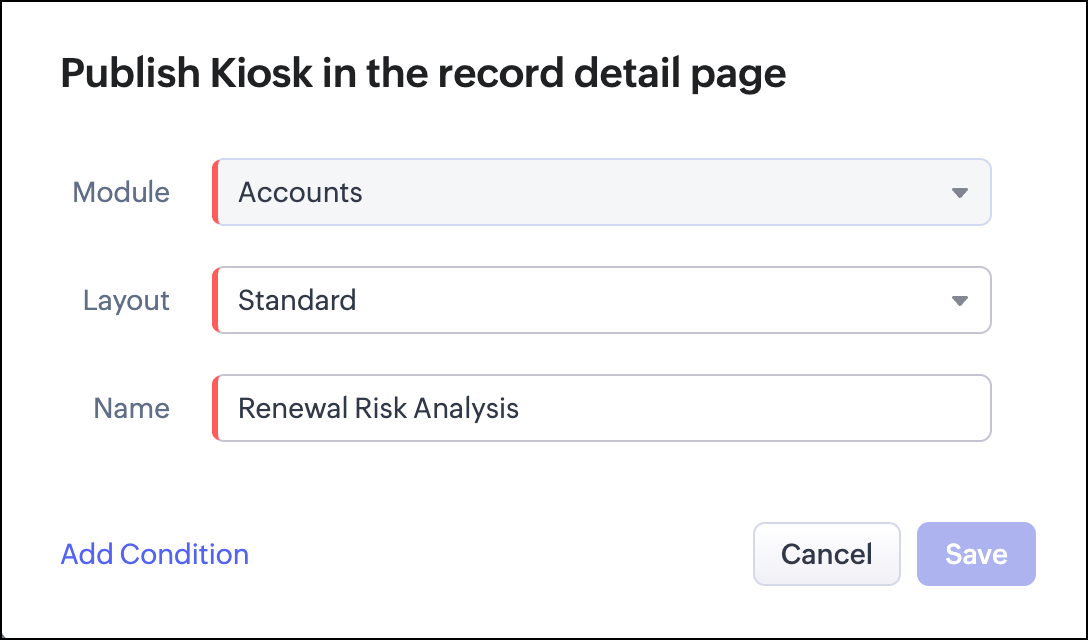Click the 'Name' field label
Viewport: 1088px width, 640px height.
point(132,408)
